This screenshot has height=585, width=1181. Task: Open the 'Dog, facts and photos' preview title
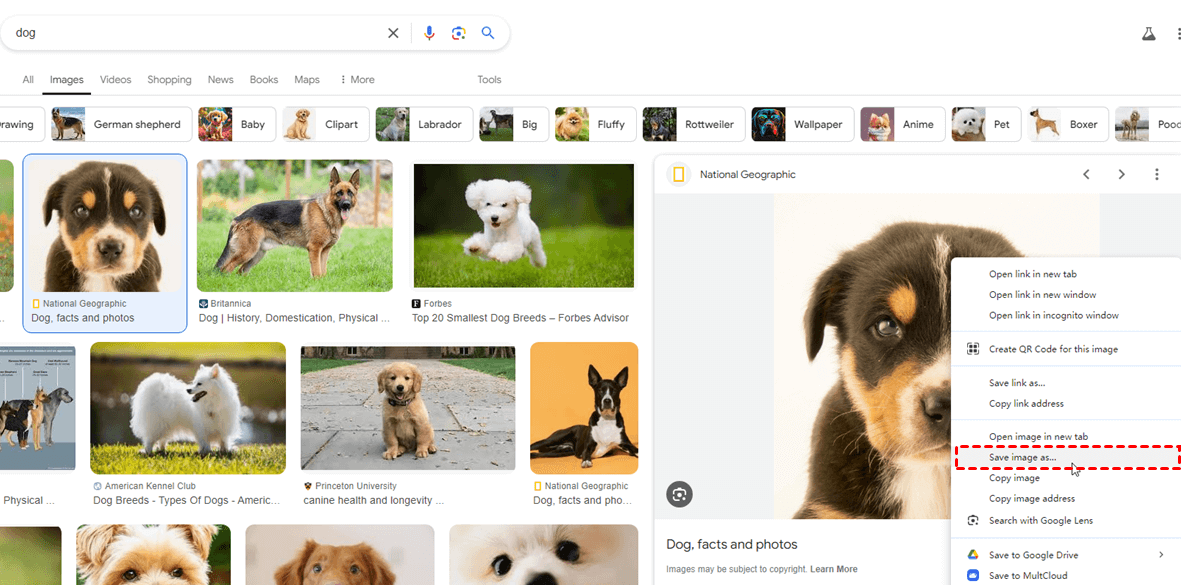point(731,544)
